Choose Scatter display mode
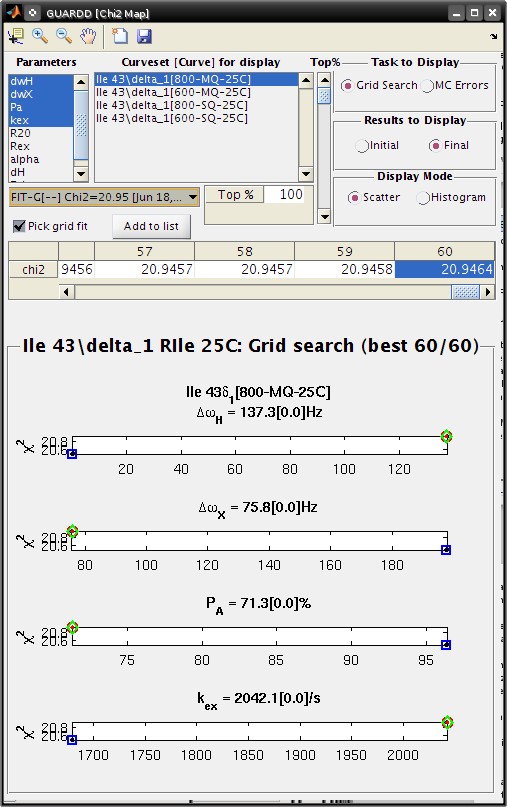The width and height of the screenshot is (507, 807). tap(354, 198)
